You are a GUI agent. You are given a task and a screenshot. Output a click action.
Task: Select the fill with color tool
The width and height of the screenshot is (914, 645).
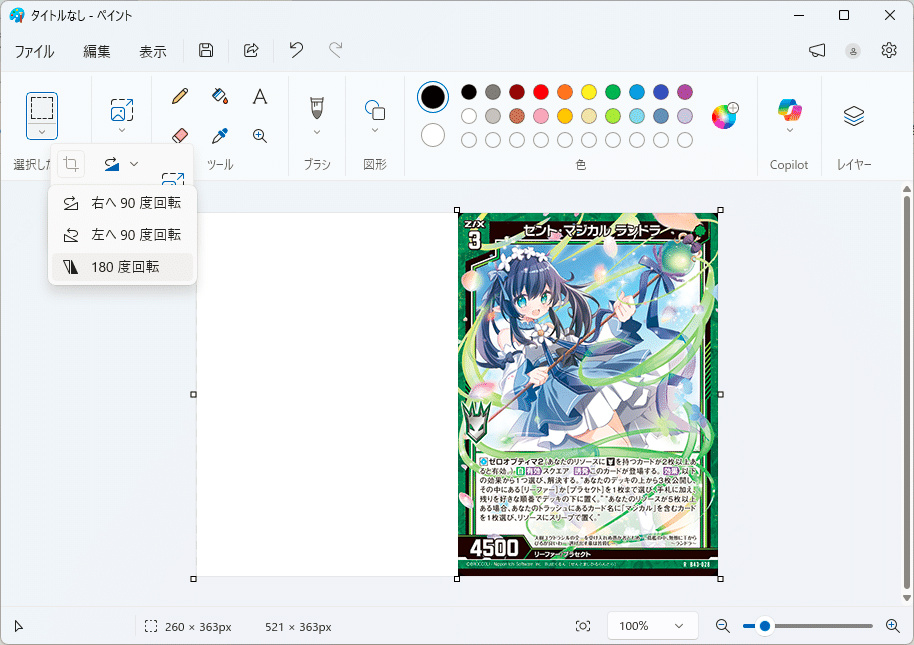click(220, 96)
